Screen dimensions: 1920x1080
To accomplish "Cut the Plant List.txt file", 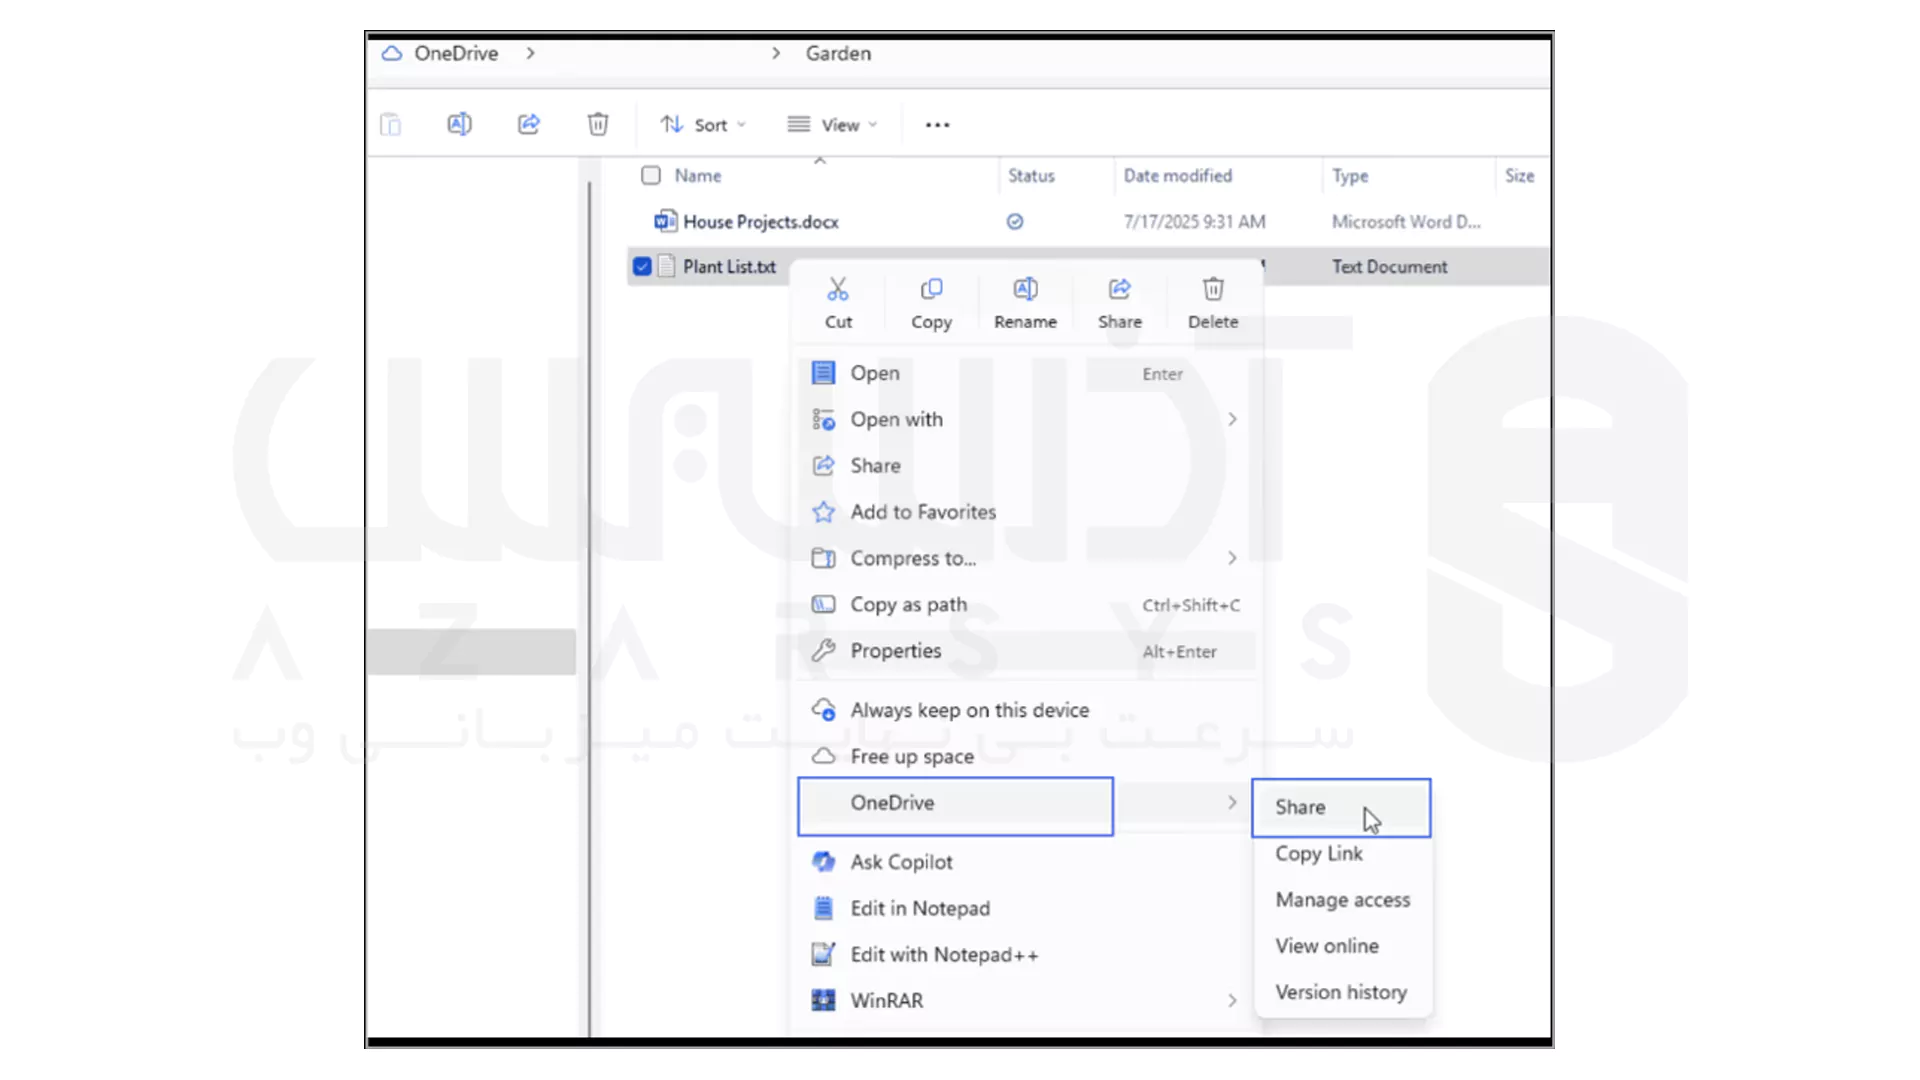I will click(x=838, y=300).
